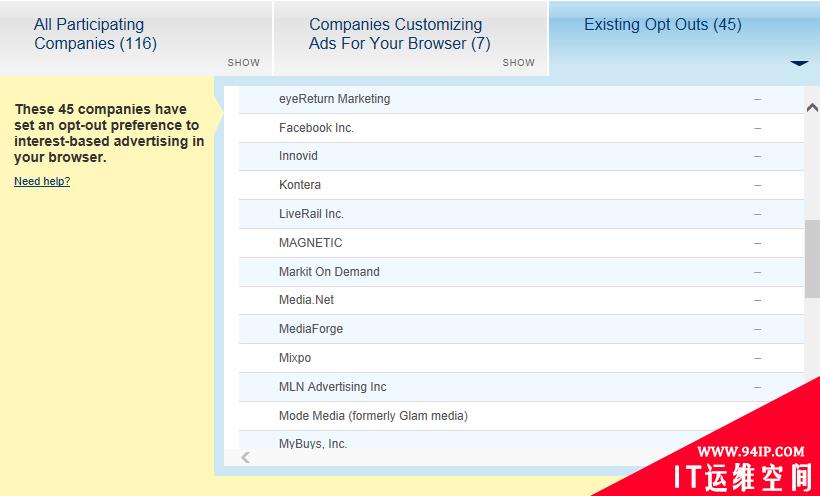Image resolution: width=820 pixels, height=496 pixels.
Task: Click SHOW under All Participating Companies
Action: [x=244, y=62]
